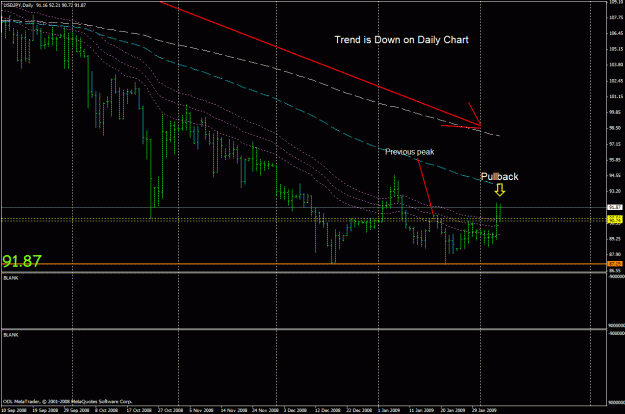This screenshot has width=625, height=414.
Task: Click the 22 Dec 2008 date label
Action: (x=359, y=410)
